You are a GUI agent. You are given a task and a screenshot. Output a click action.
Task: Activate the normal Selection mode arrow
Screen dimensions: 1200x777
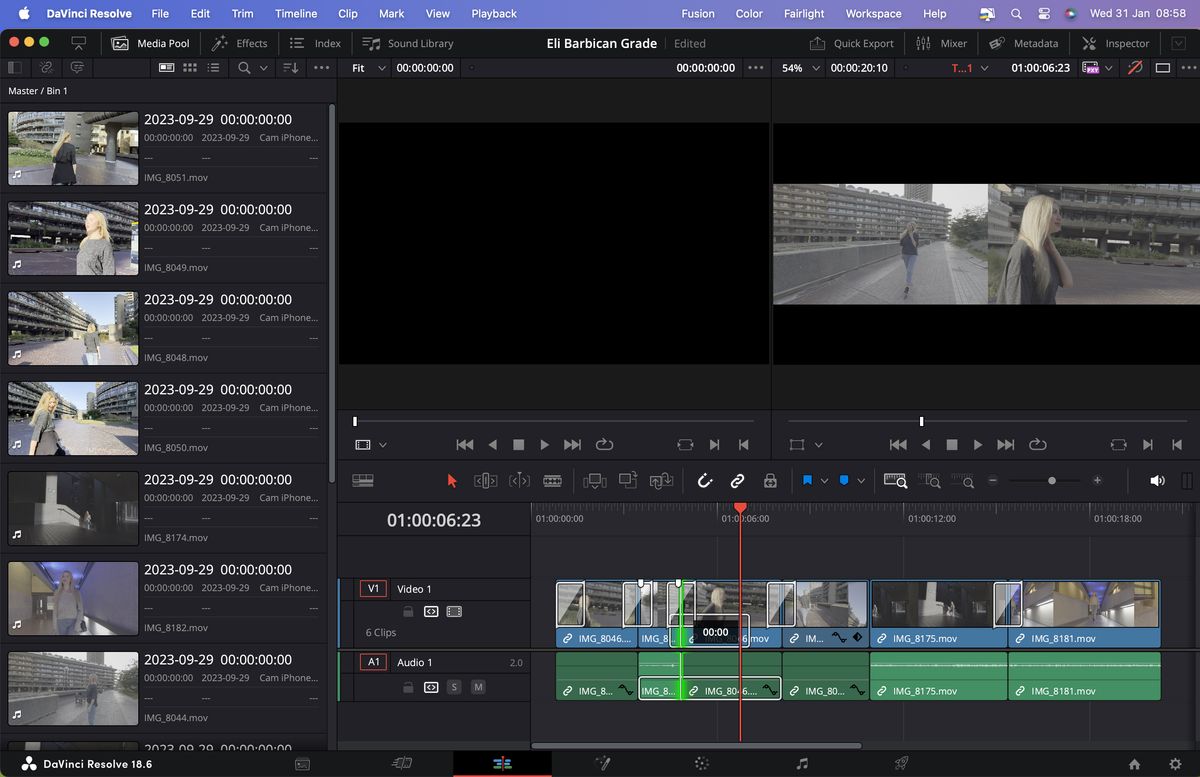click(x=452, y=481)
